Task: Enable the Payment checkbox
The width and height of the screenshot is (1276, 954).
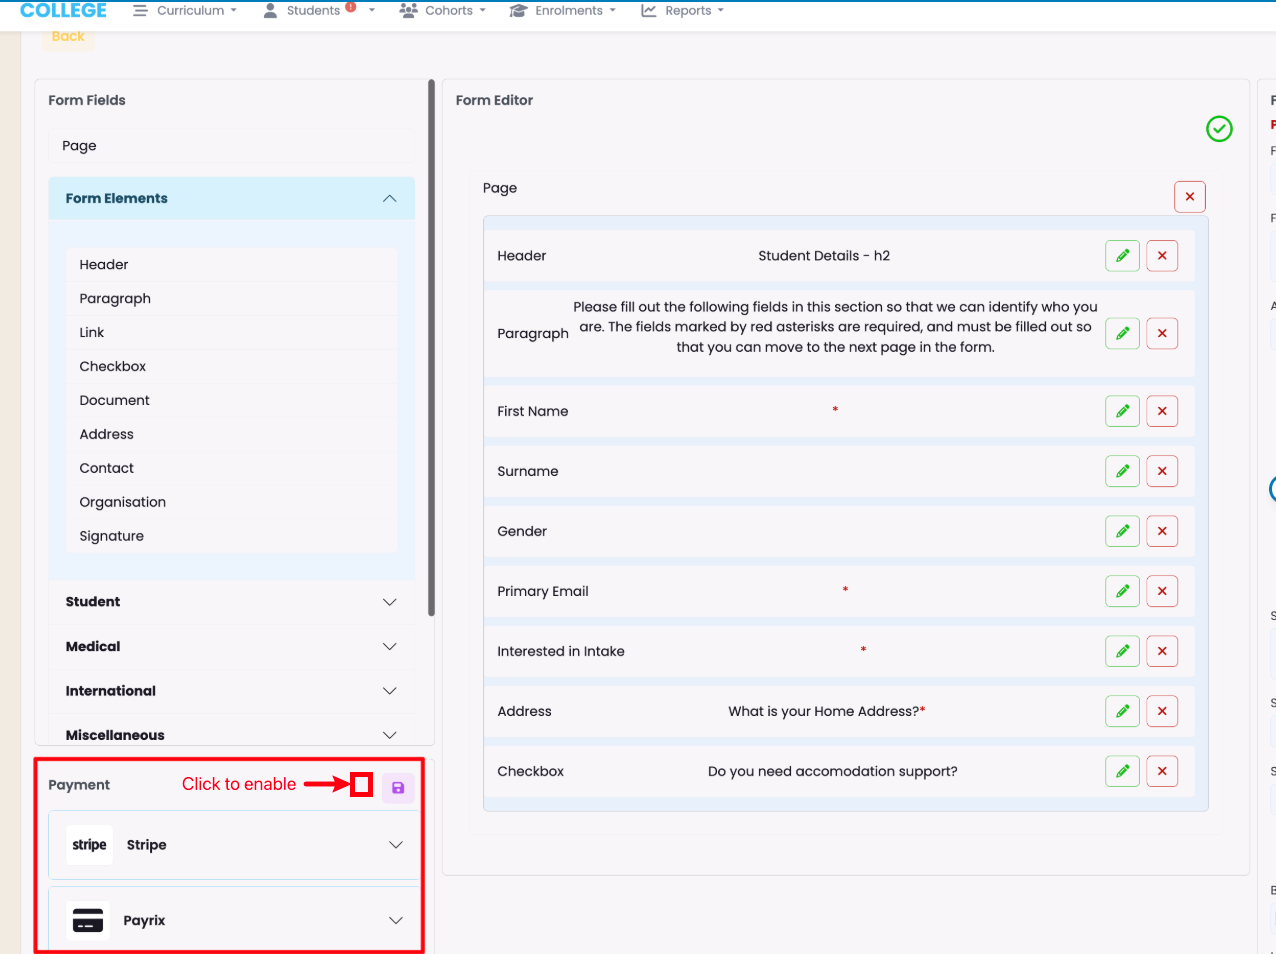Action: coord(362,785)
